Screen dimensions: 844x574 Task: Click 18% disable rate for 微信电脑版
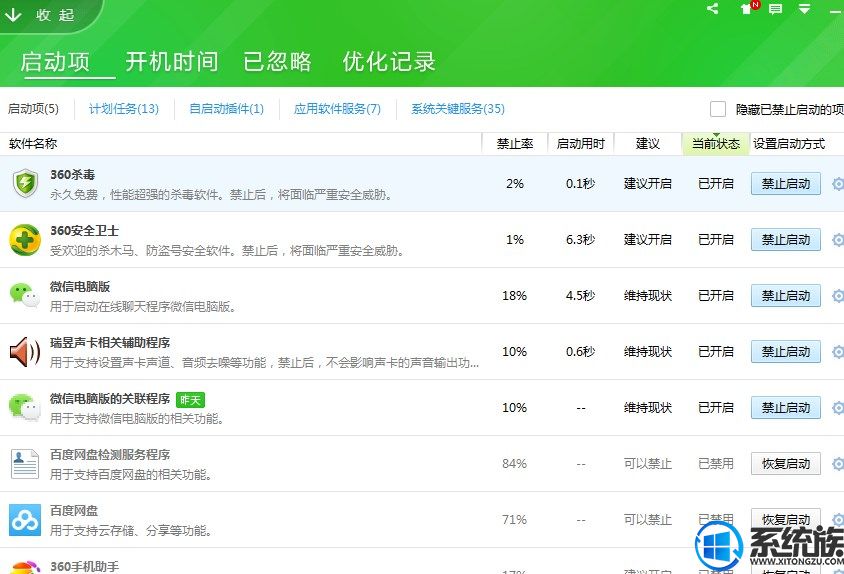click(515, 296)
